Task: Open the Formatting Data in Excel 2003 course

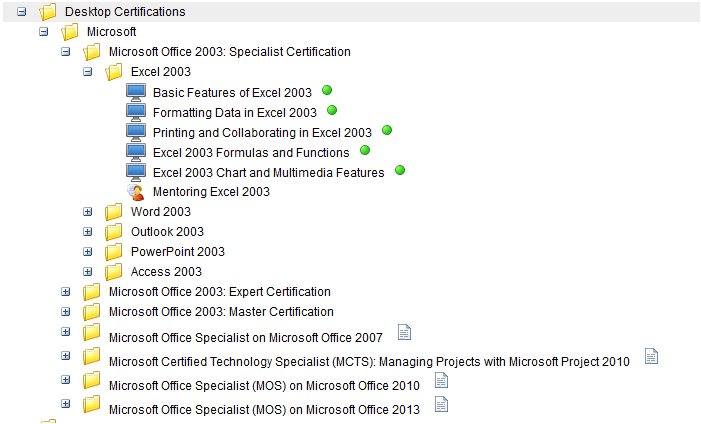Action: [235, 113]
